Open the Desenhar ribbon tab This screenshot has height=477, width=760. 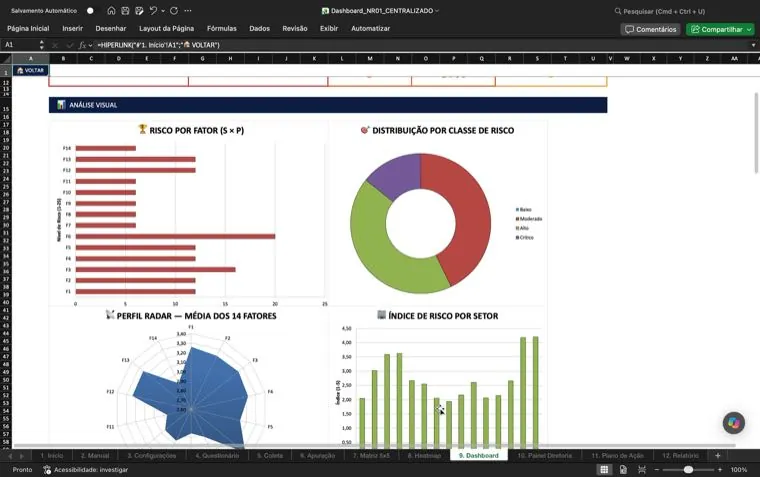(111, 29)
